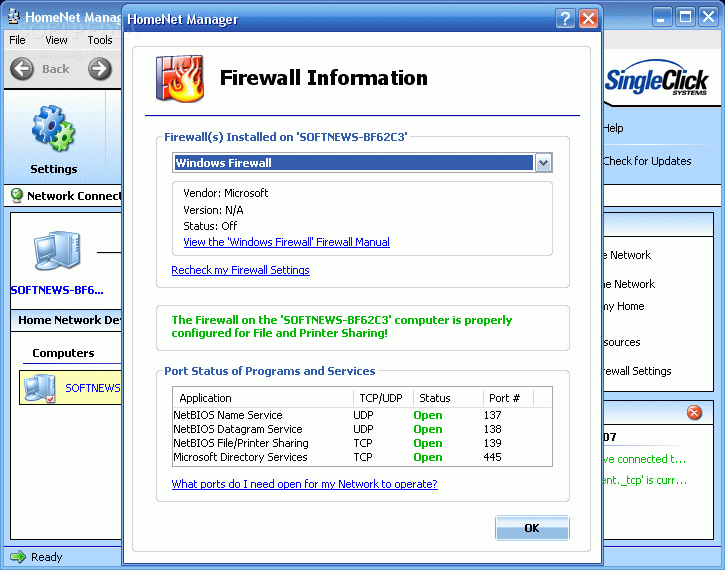
Task: Click the SOFTNEWS-BF6... computer label
Action: point(57,290)
